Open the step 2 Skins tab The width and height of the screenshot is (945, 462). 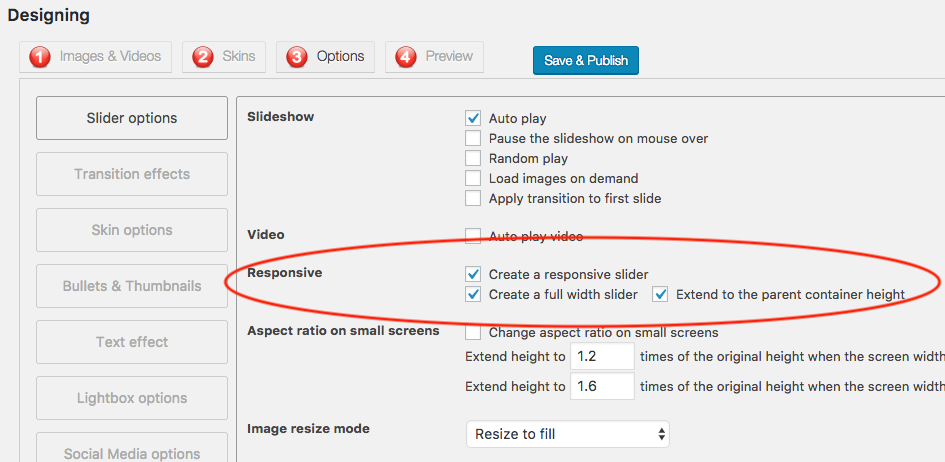click(224, 57)
